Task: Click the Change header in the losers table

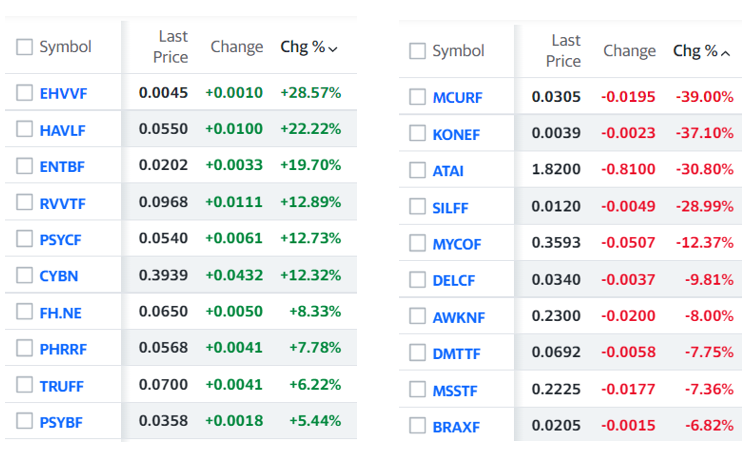Action: [629, 51]
